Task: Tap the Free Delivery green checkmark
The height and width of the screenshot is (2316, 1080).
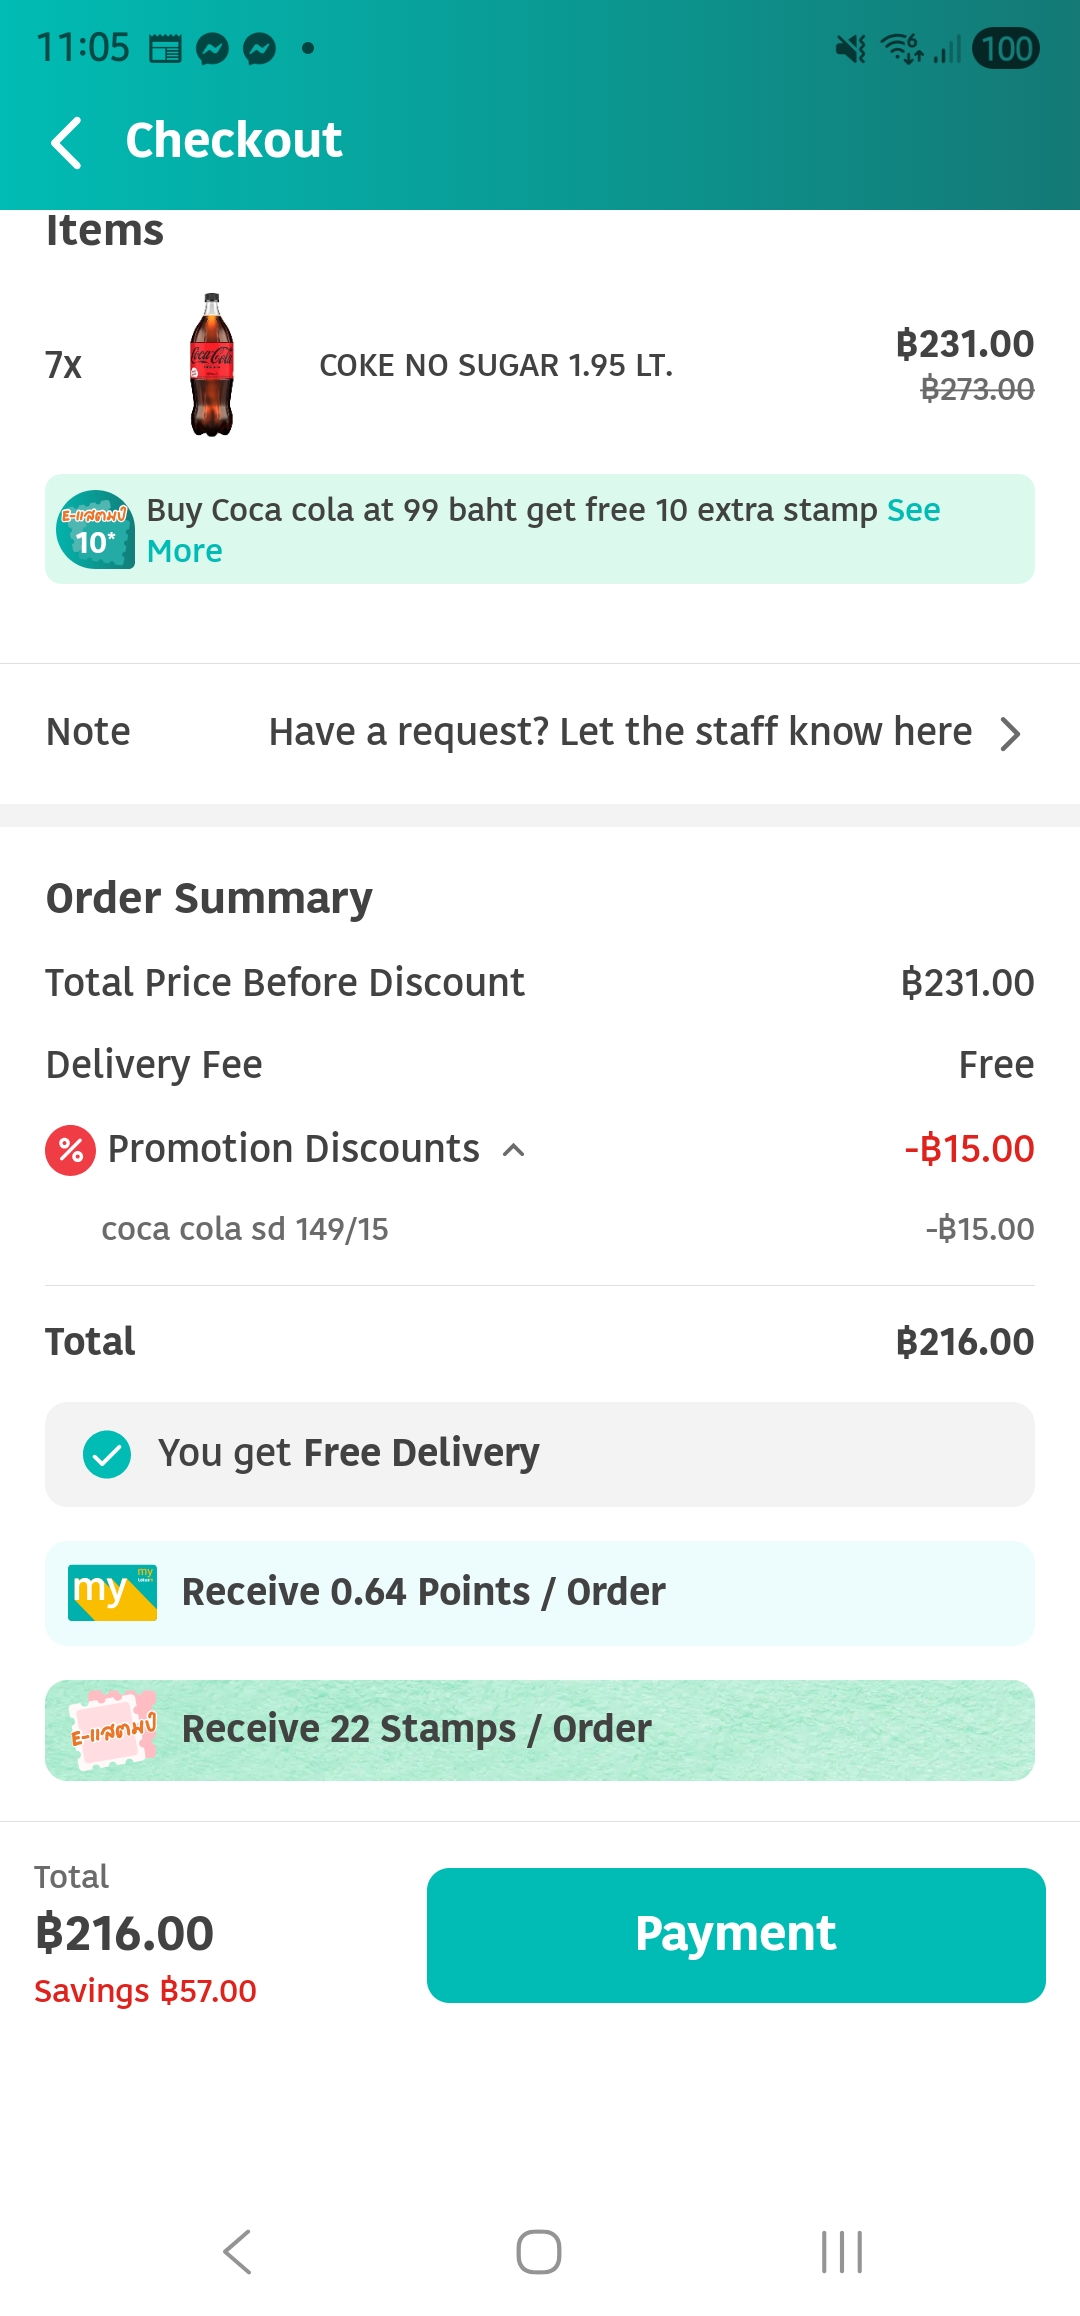Action: point(107,1454)
